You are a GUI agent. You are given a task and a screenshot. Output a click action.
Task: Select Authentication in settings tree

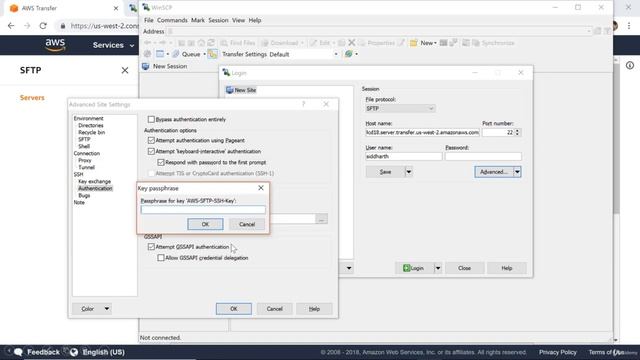click(95, 188)
